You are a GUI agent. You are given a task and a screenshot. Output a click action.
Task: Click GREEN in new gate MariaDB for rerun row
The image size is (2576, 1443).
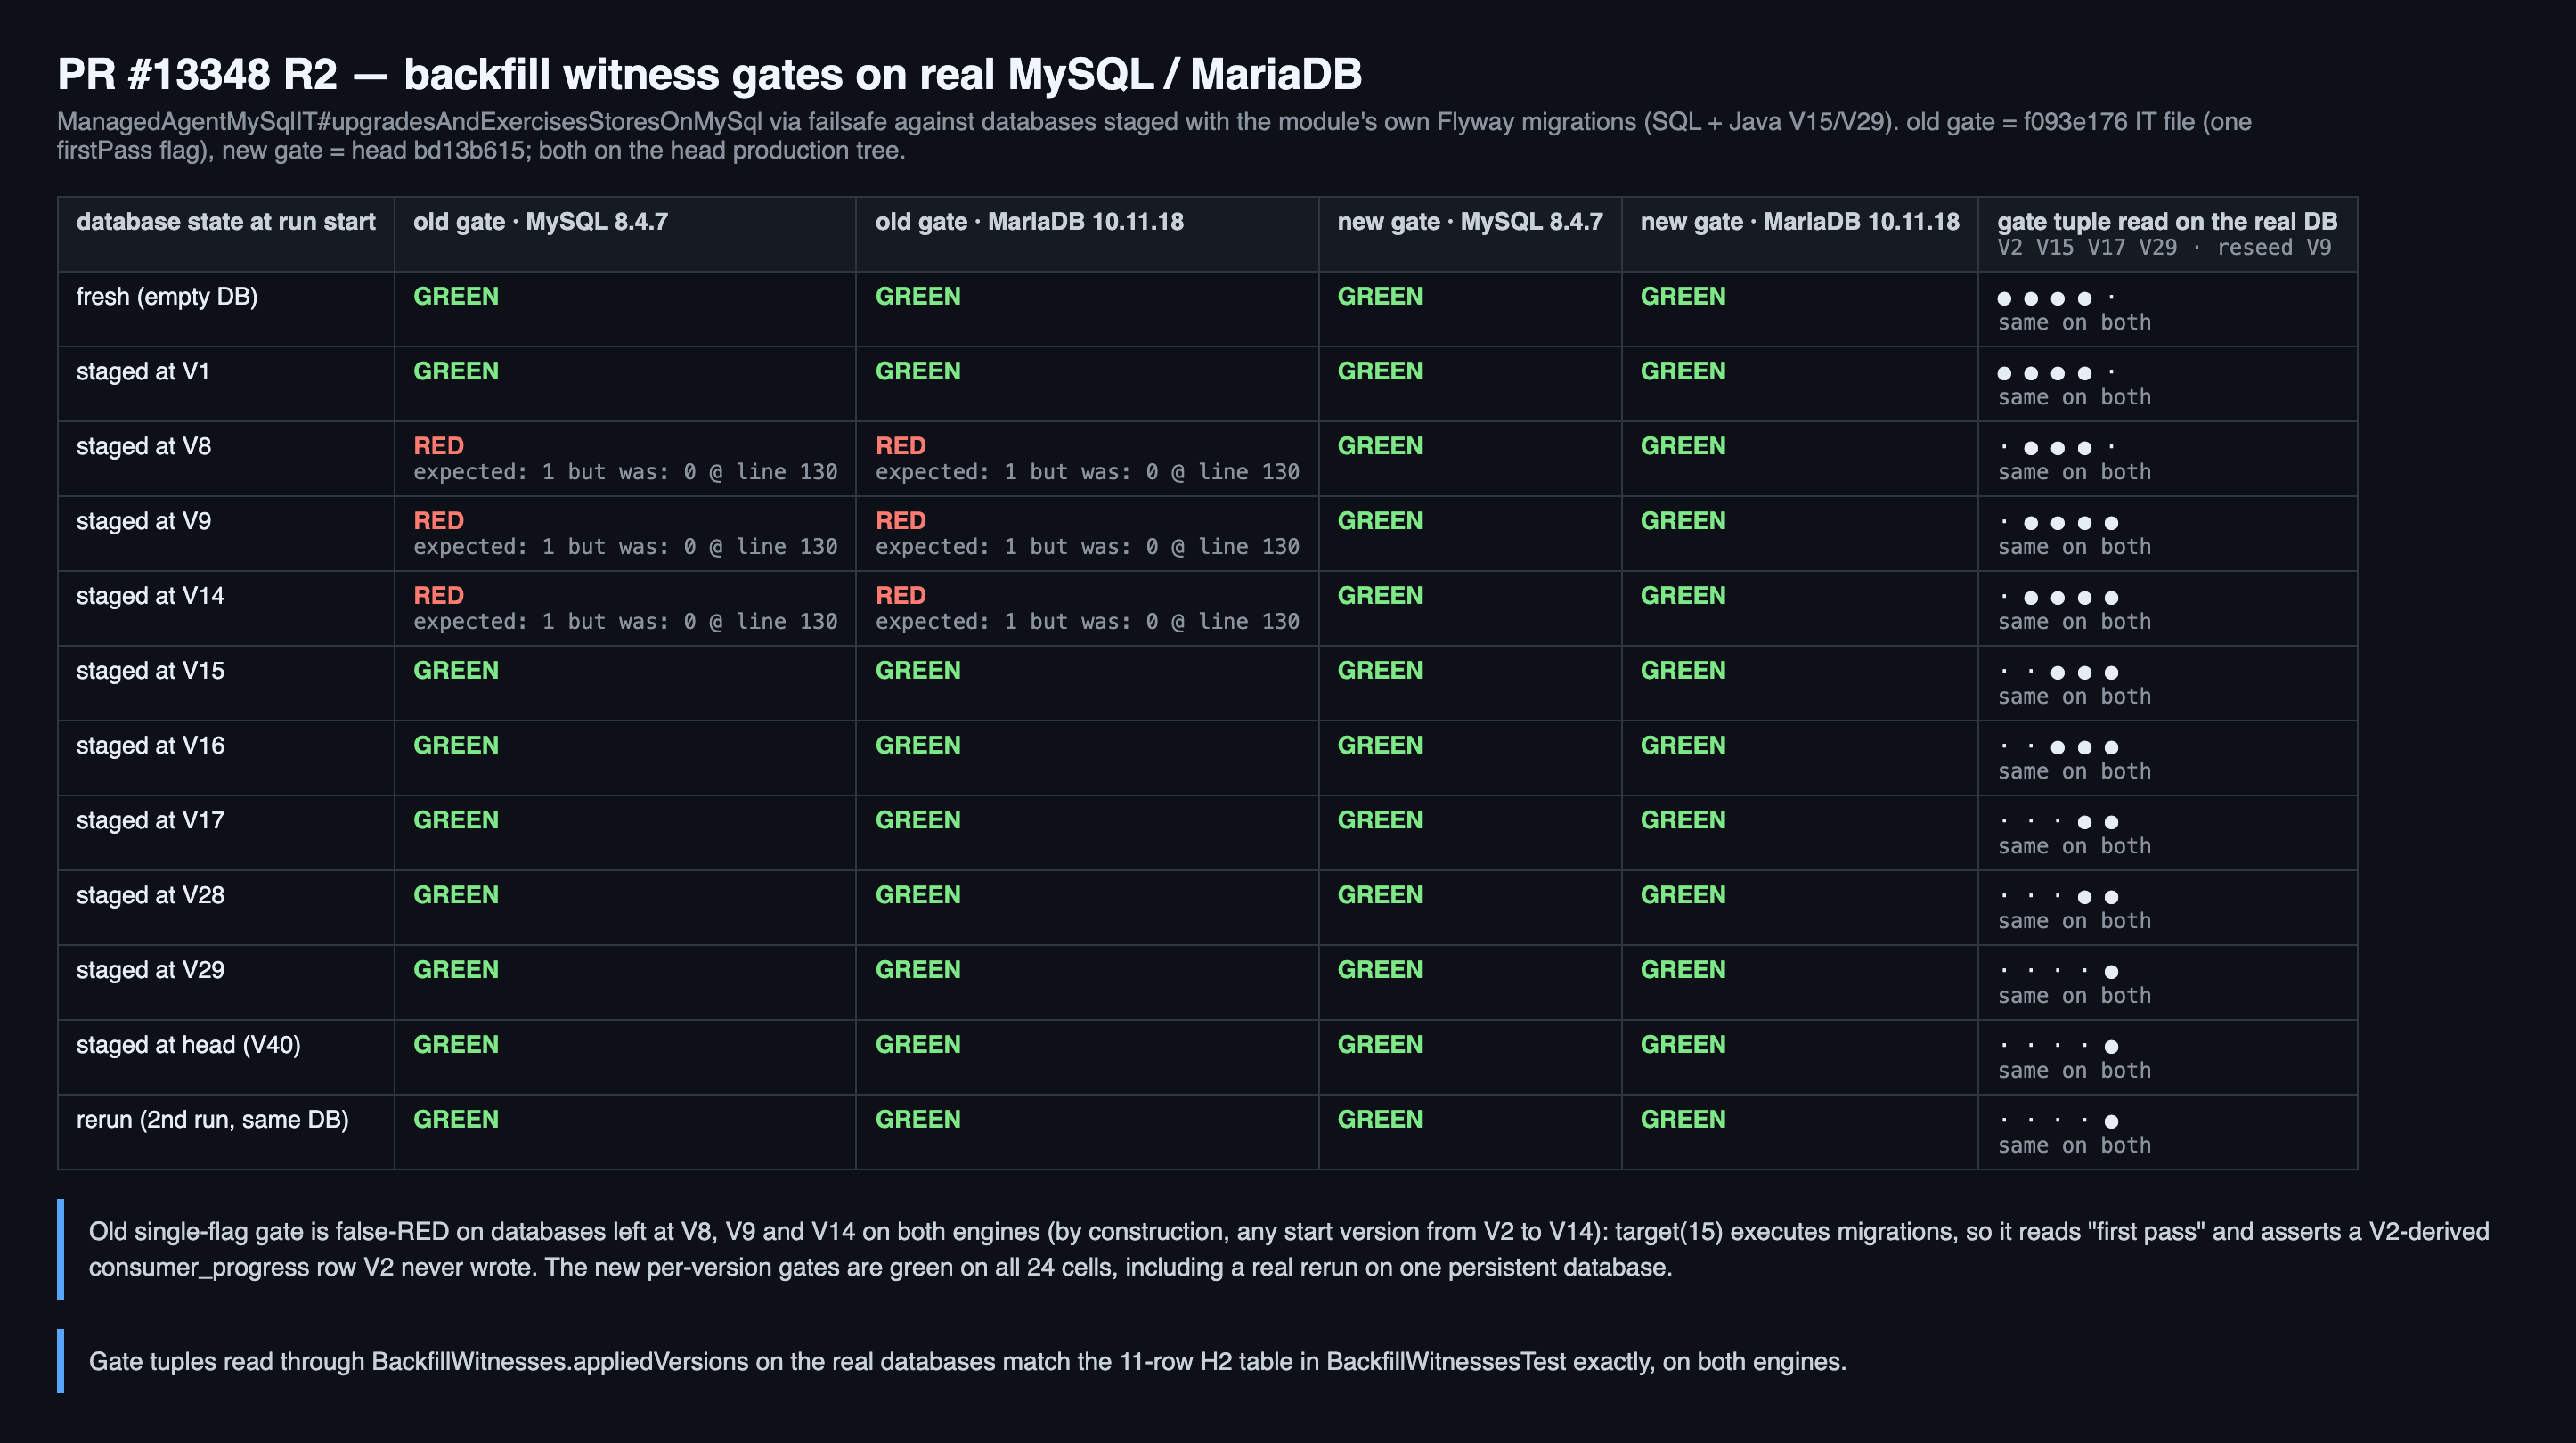(1683, 1120)
